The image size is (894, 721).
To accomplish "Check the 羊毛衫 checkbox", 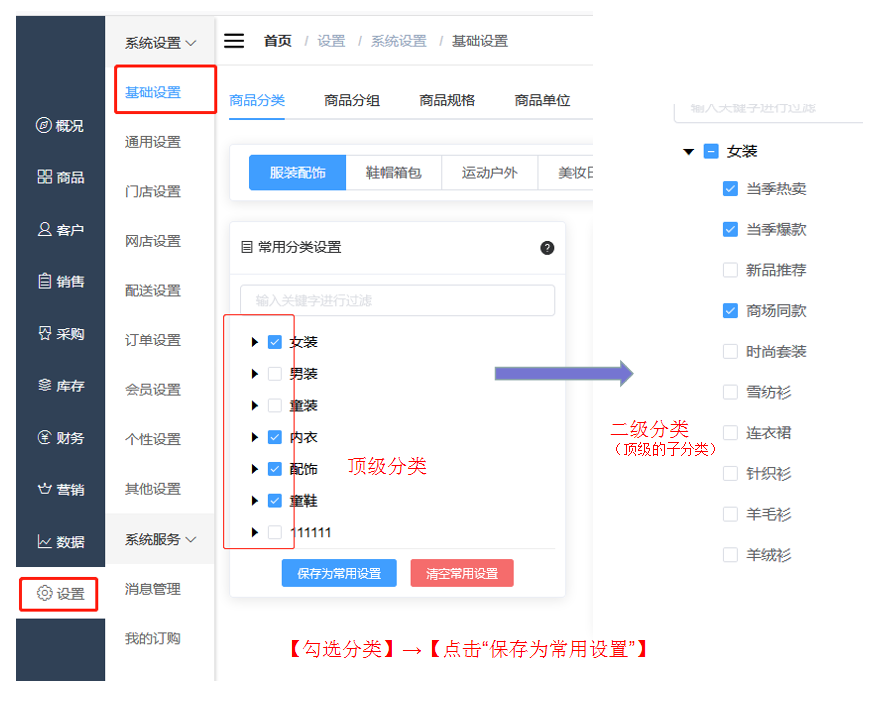I will pyautogui.click(x=730, y=514).
